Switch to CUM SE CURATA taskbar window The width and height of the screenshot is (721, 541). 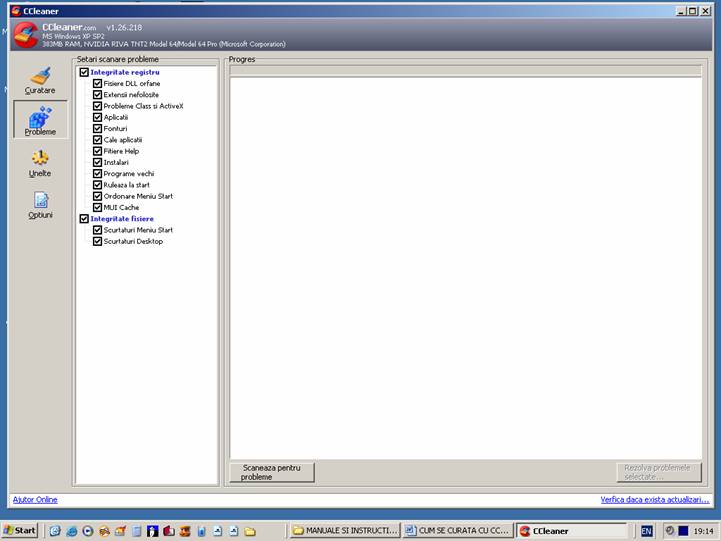click(x=458, y=530)
